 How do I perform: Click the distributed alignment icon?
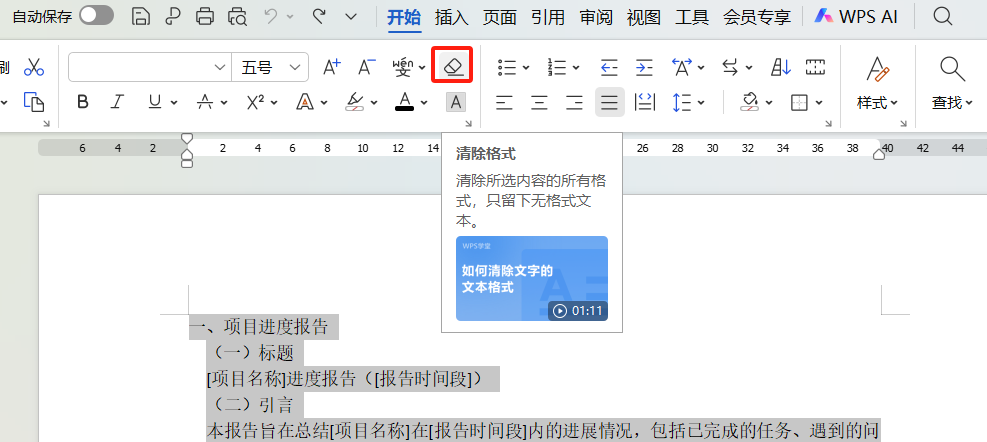[x=645, y=102]
